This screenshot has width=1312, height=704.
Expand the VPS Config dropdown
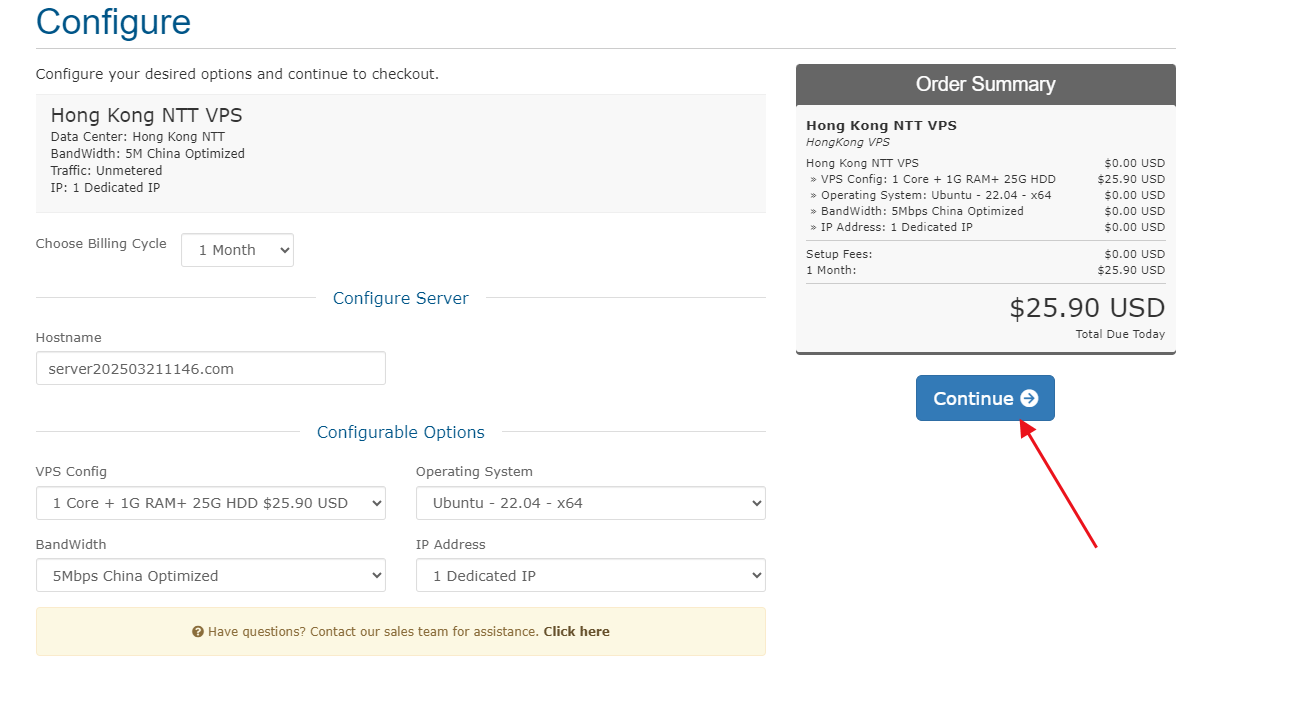pyautogui.click(x=210, y=503)
